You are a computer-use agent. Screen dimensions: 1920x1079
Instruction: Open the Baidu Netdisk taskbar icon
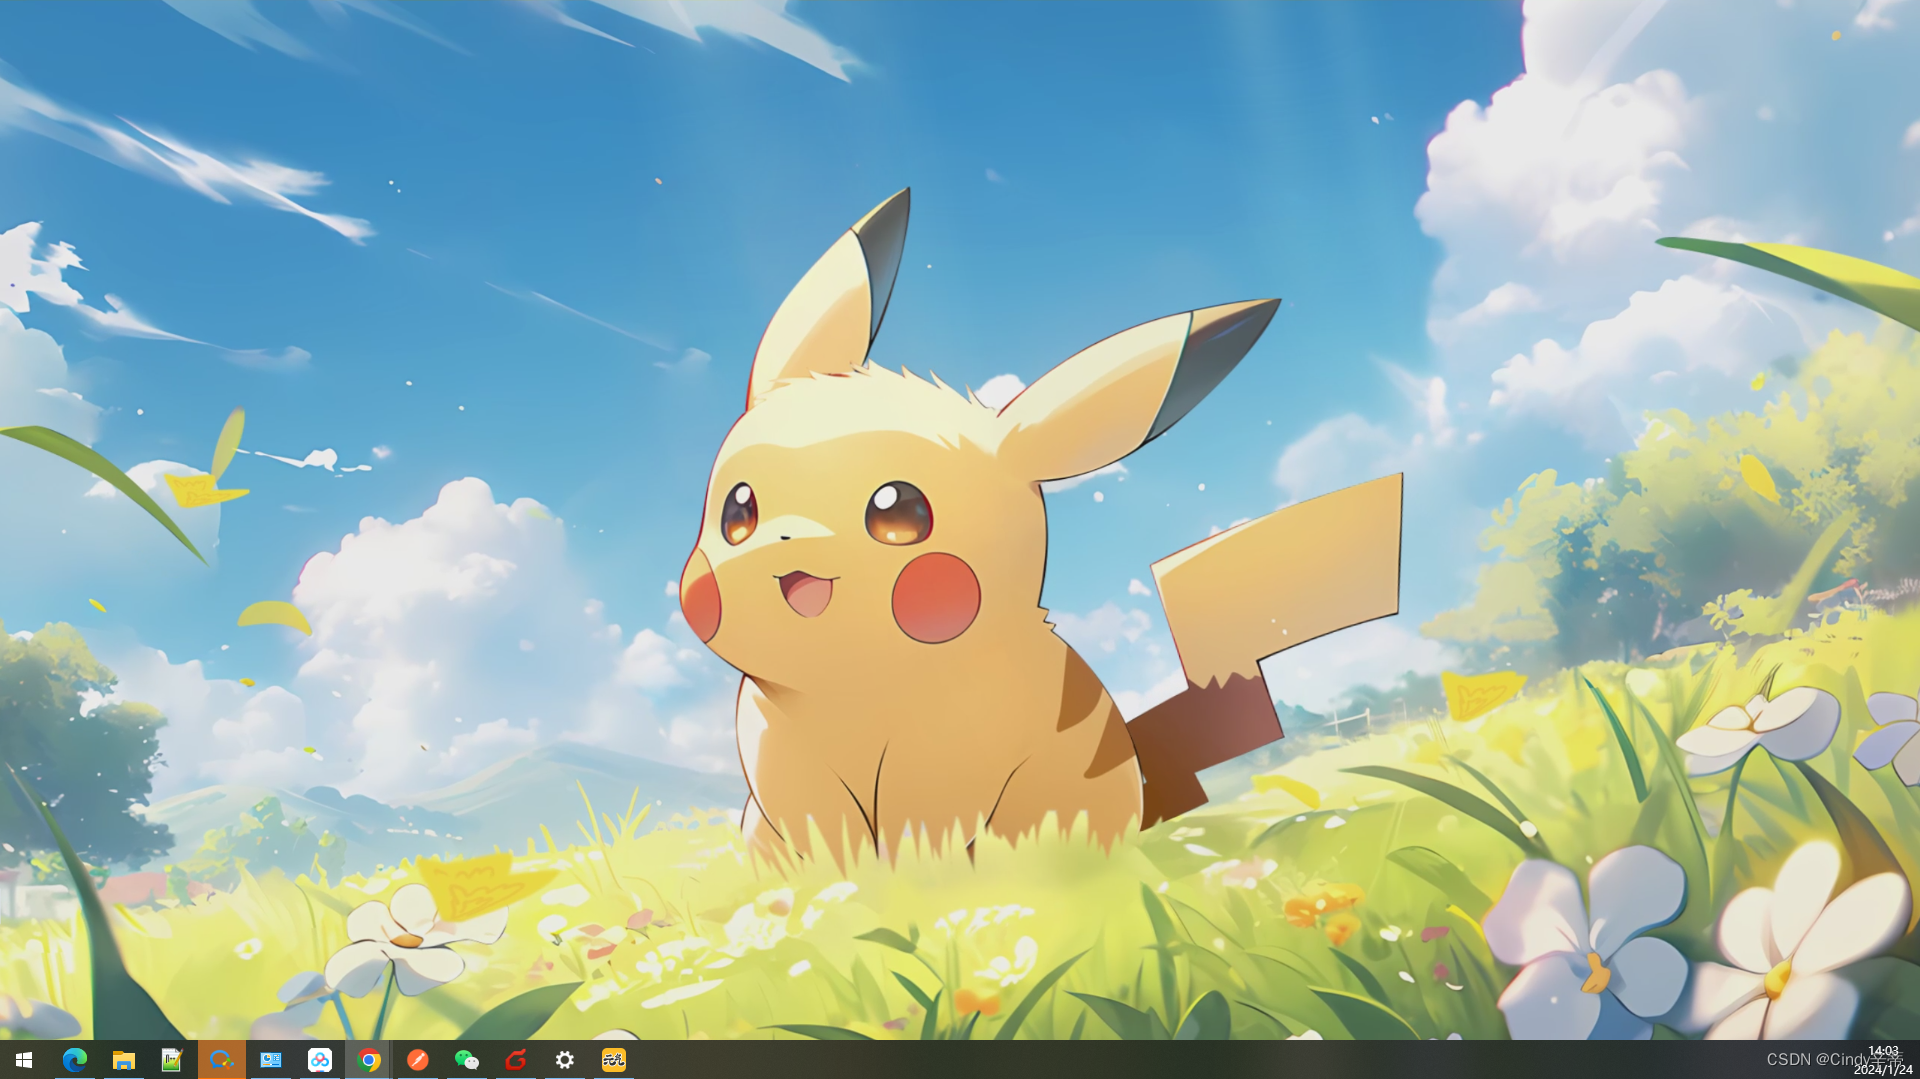(x=319, y=1060)
